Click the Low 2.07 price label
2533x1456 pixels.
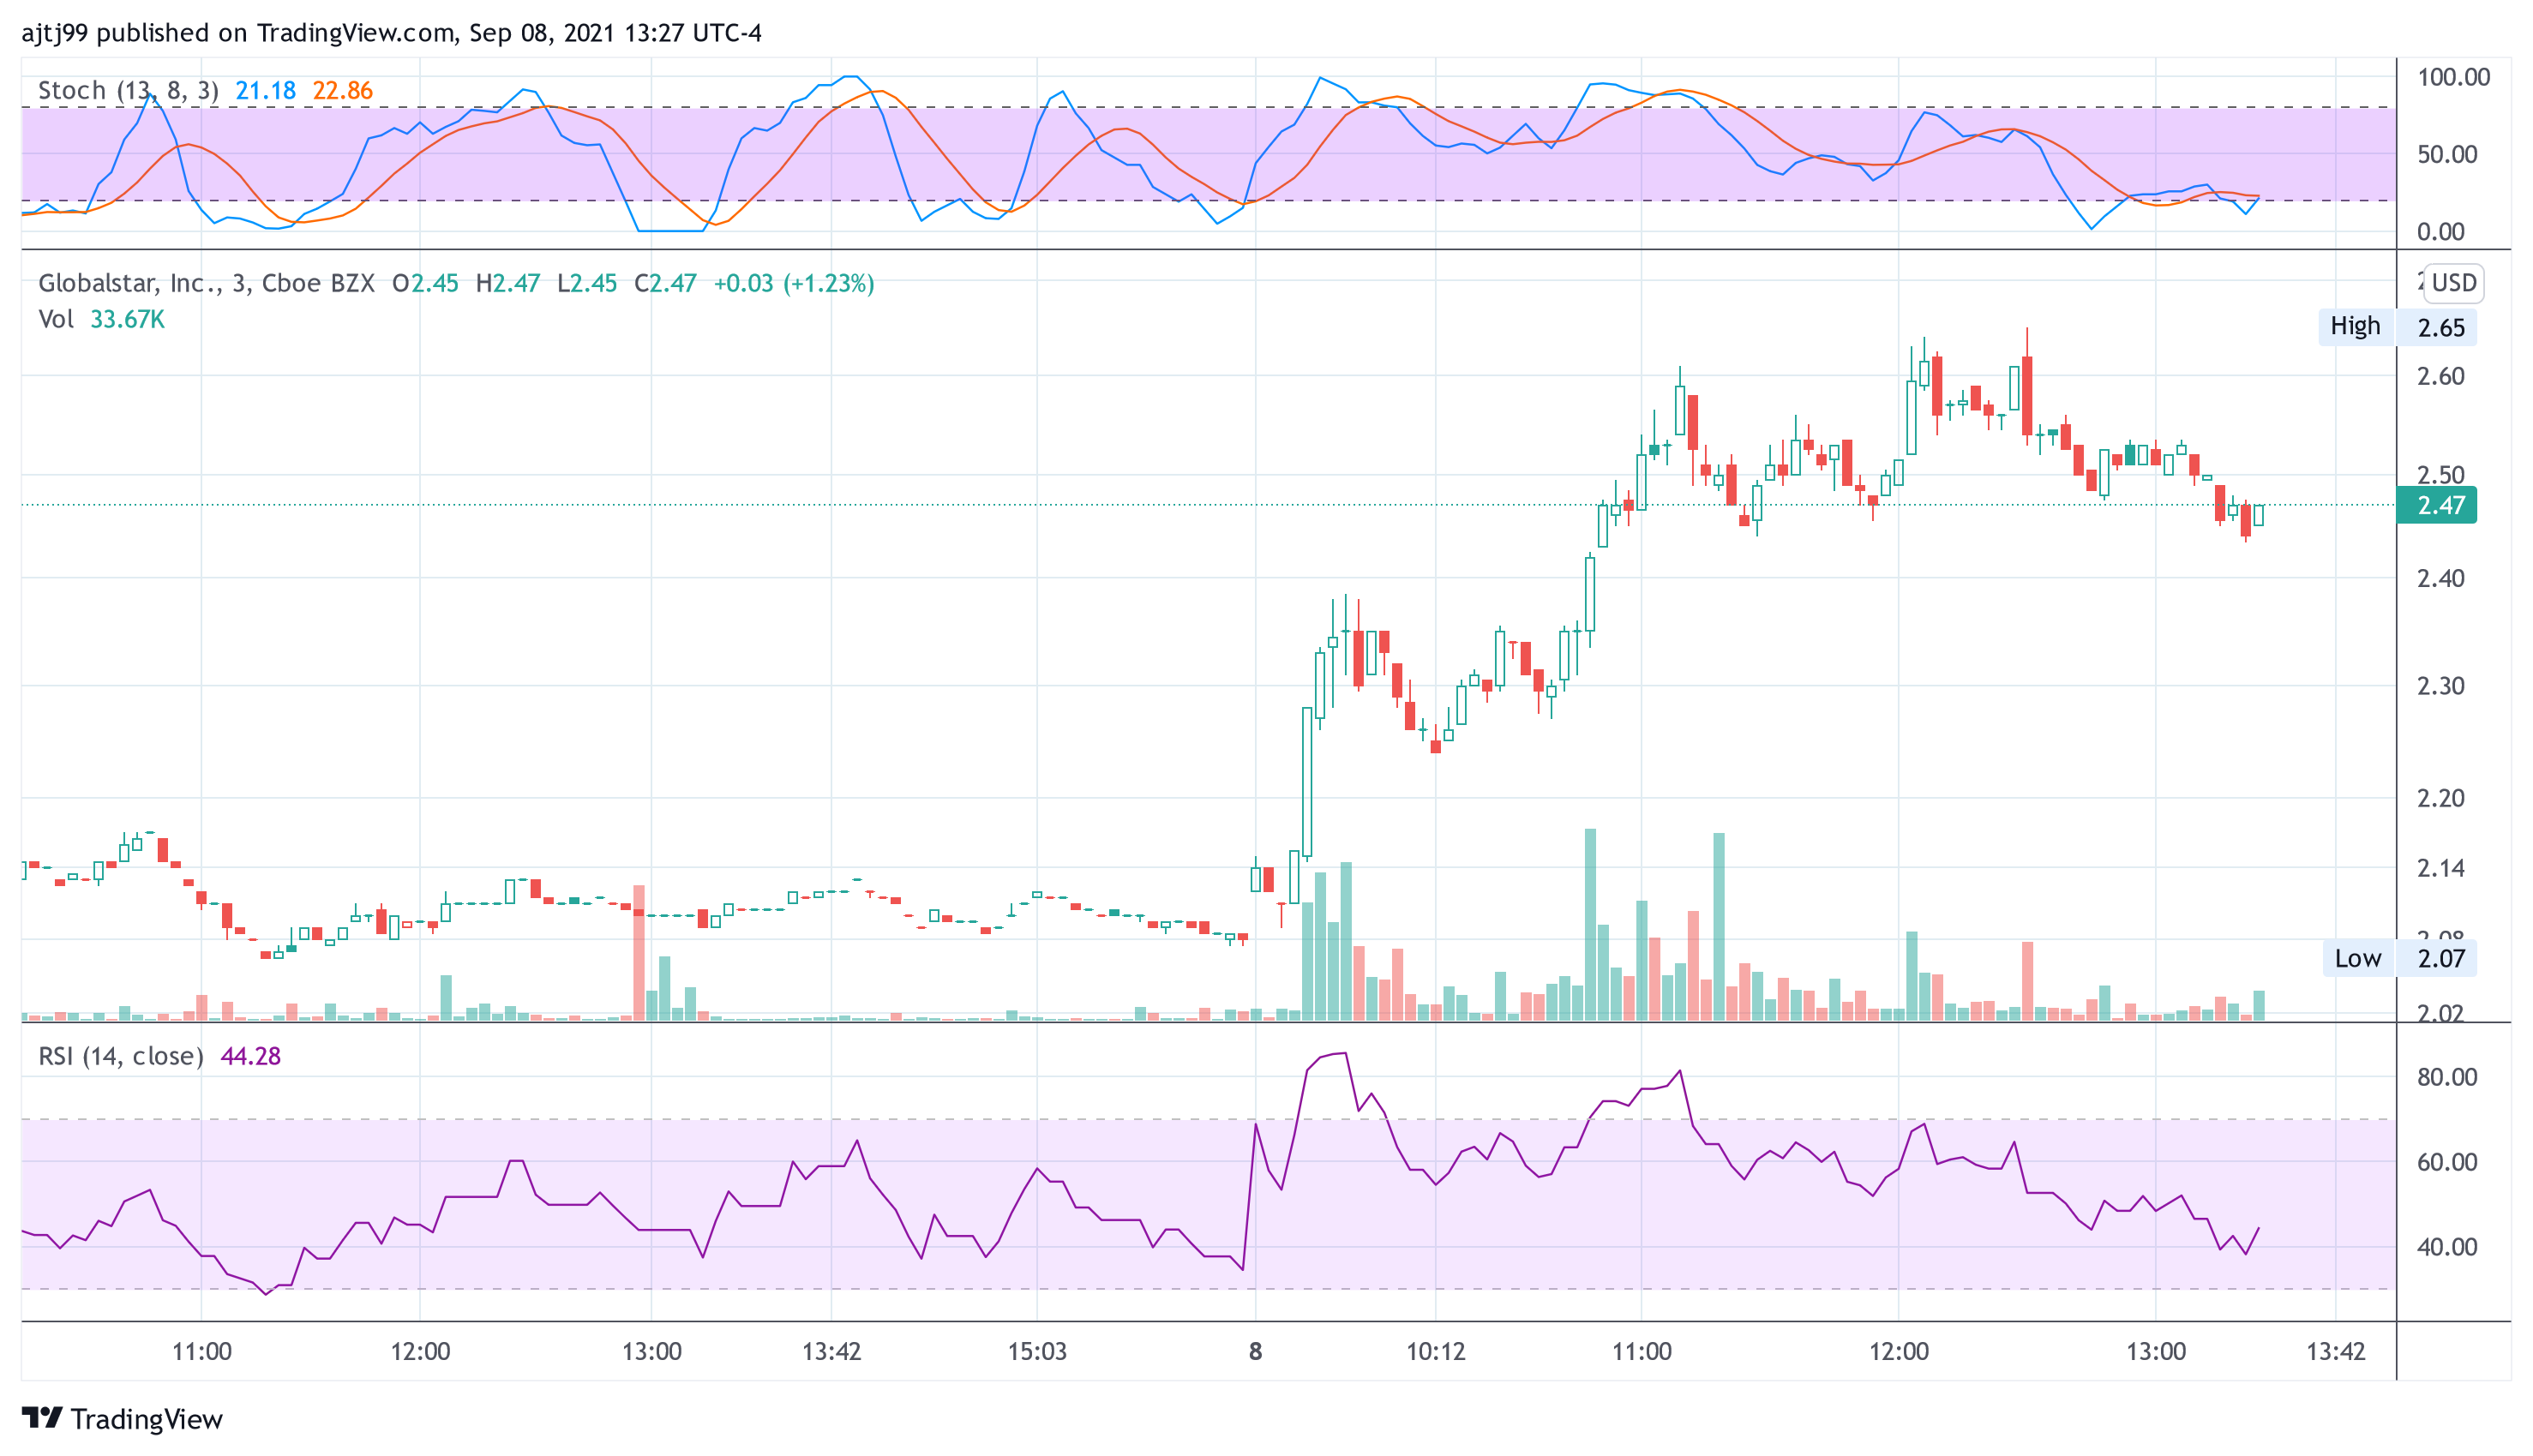[x=2398, y=958]
